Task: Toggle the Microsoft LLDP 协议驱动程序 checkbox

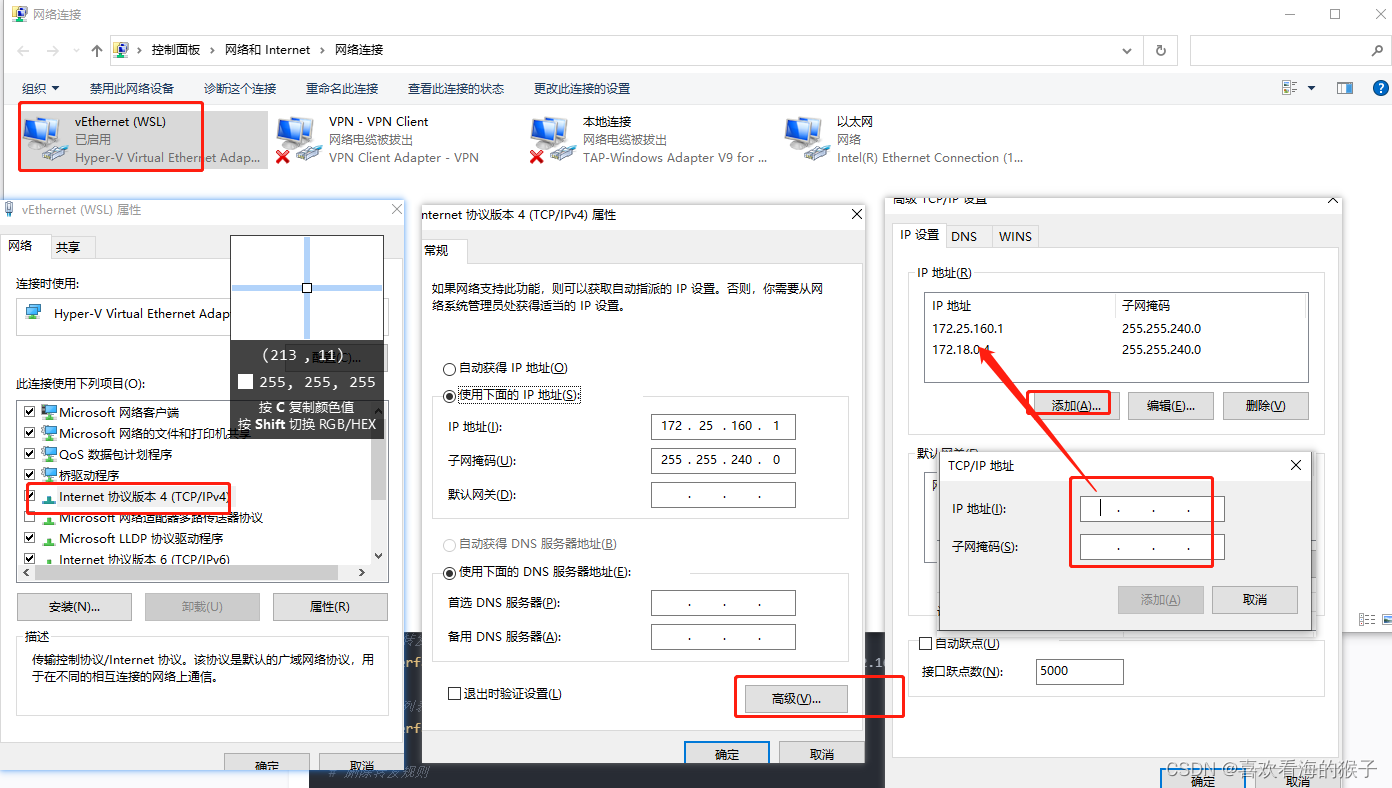Action: [x=29, y=538]
